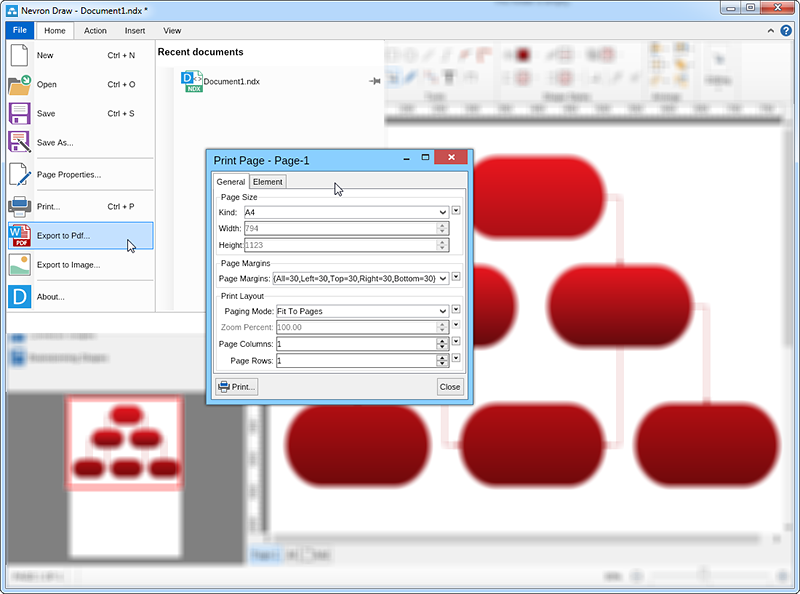Screen dimensions: 800x594
Task: Decrease Page Rows with the down spinner
Action: tap(443, 364)
